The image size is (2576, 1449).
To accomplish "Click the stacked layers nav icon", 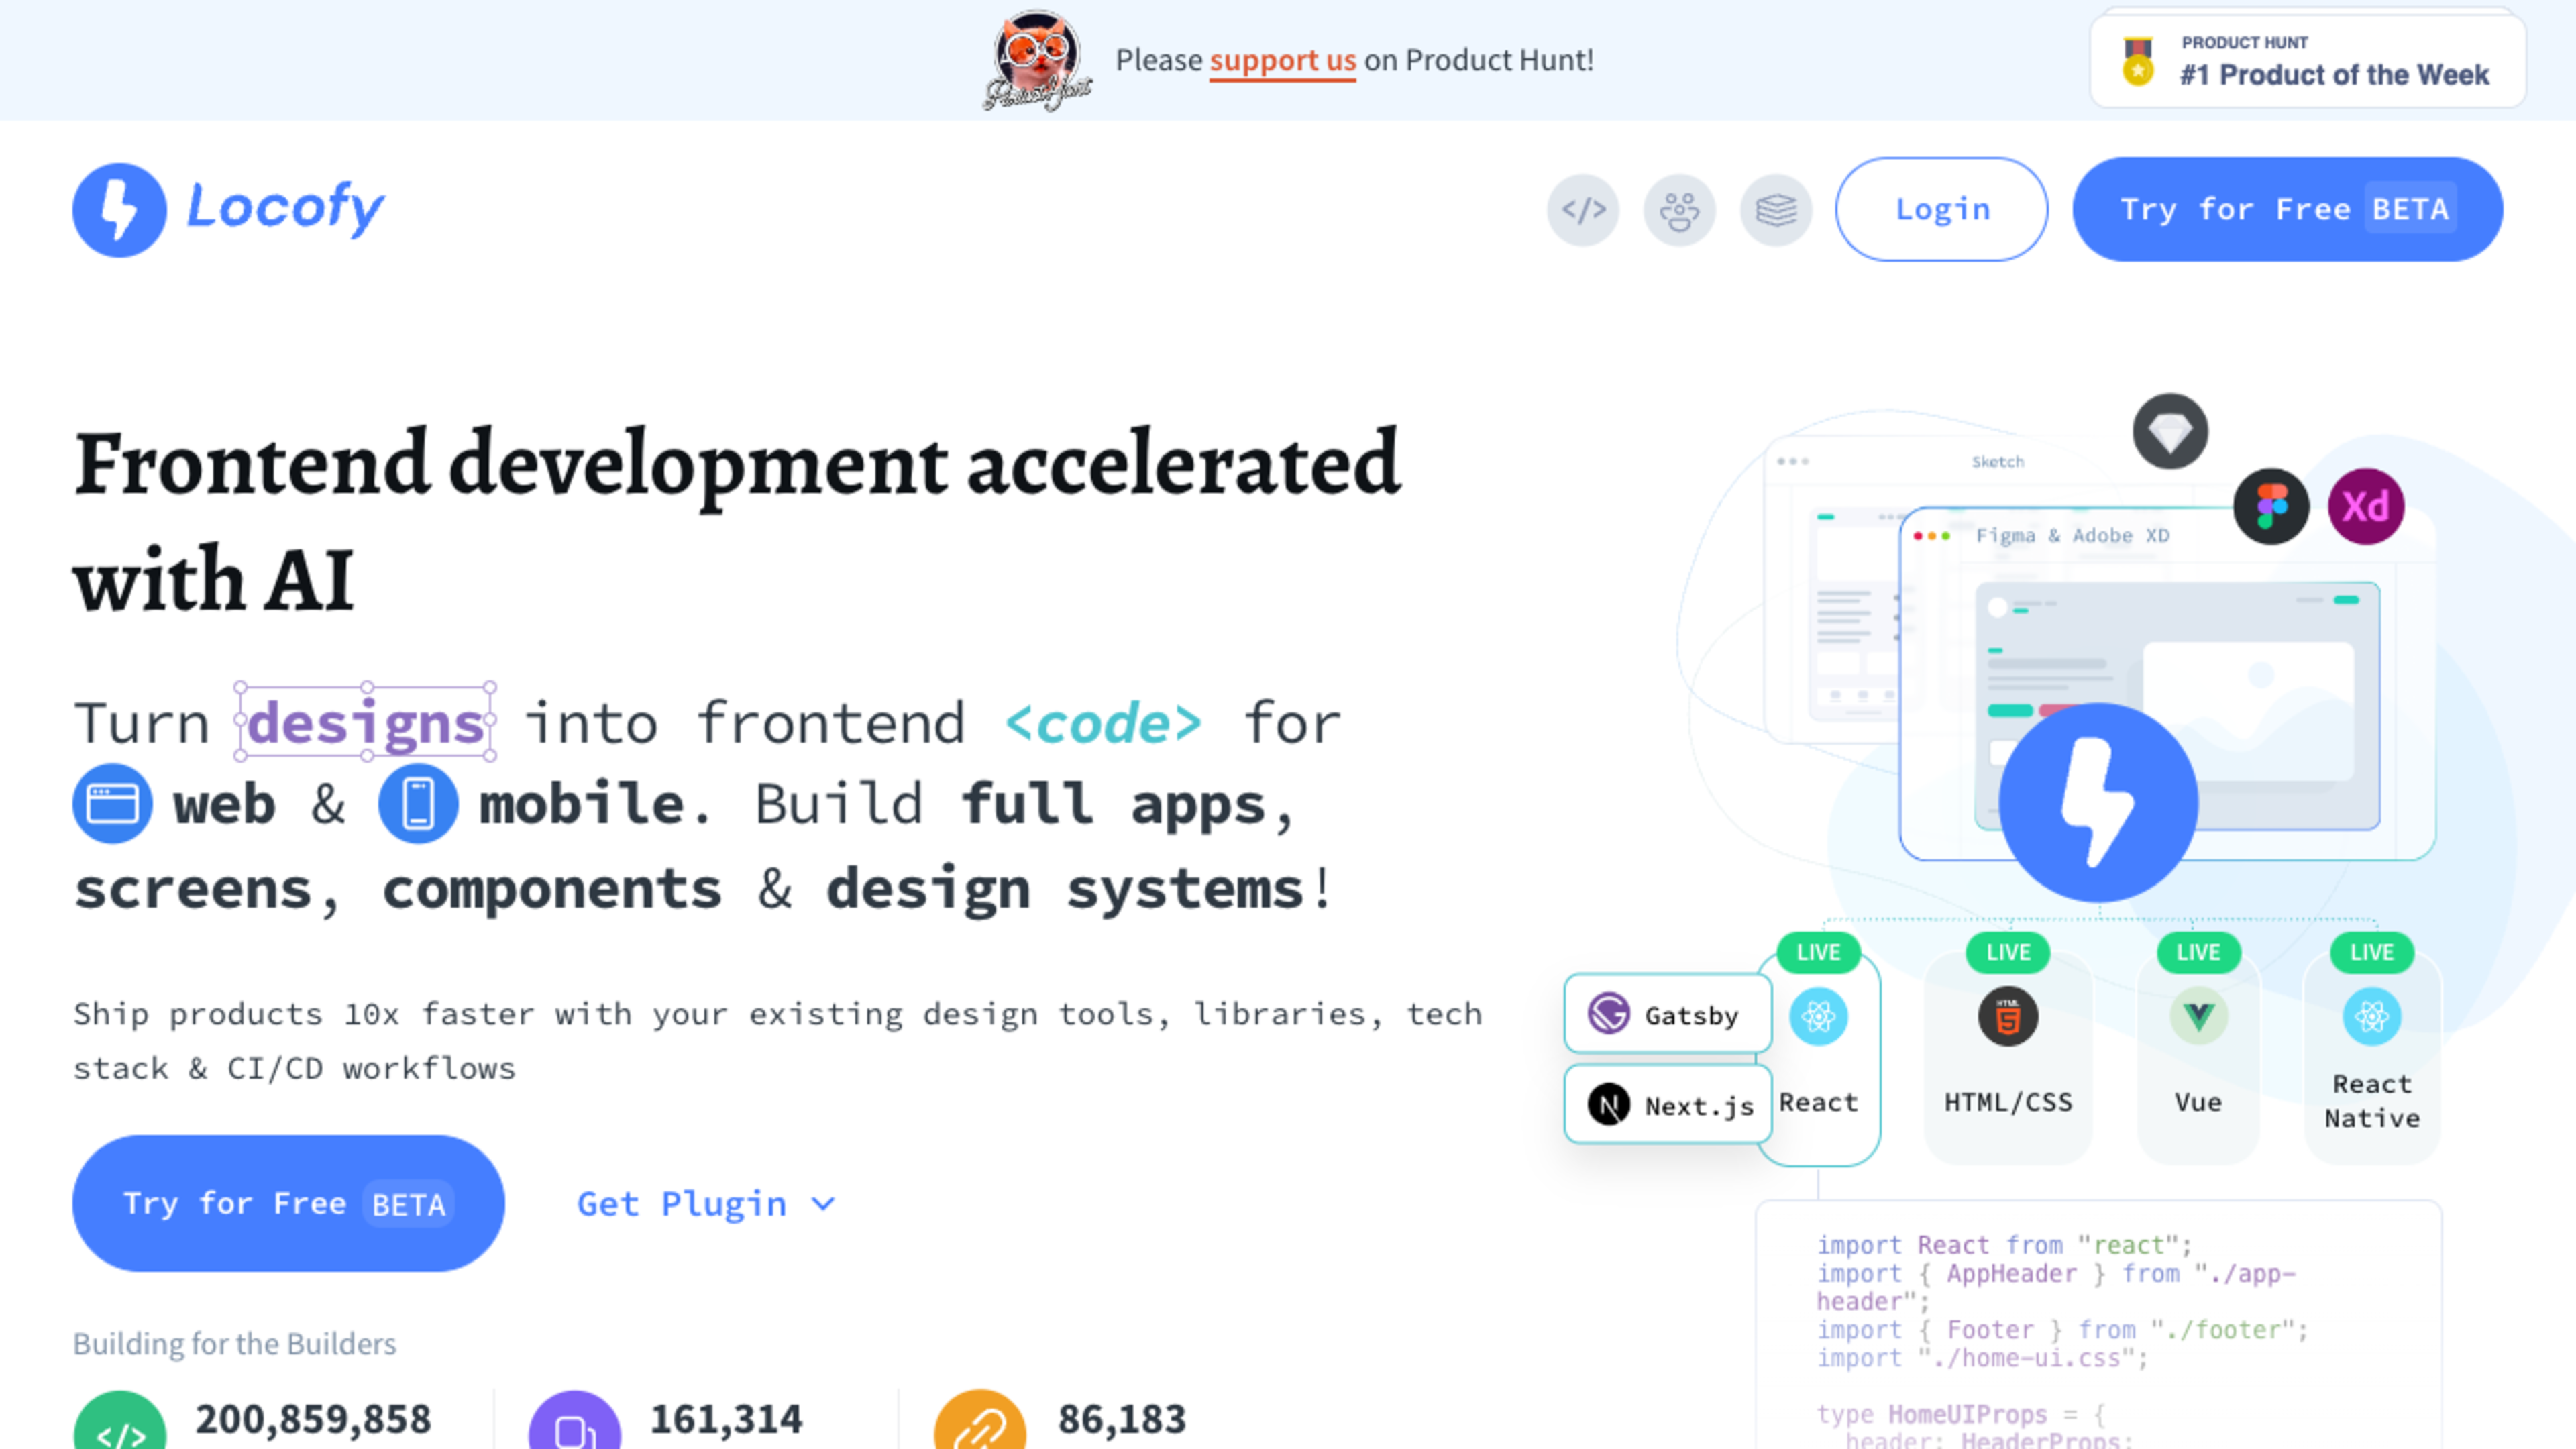I will [1776, 210].
